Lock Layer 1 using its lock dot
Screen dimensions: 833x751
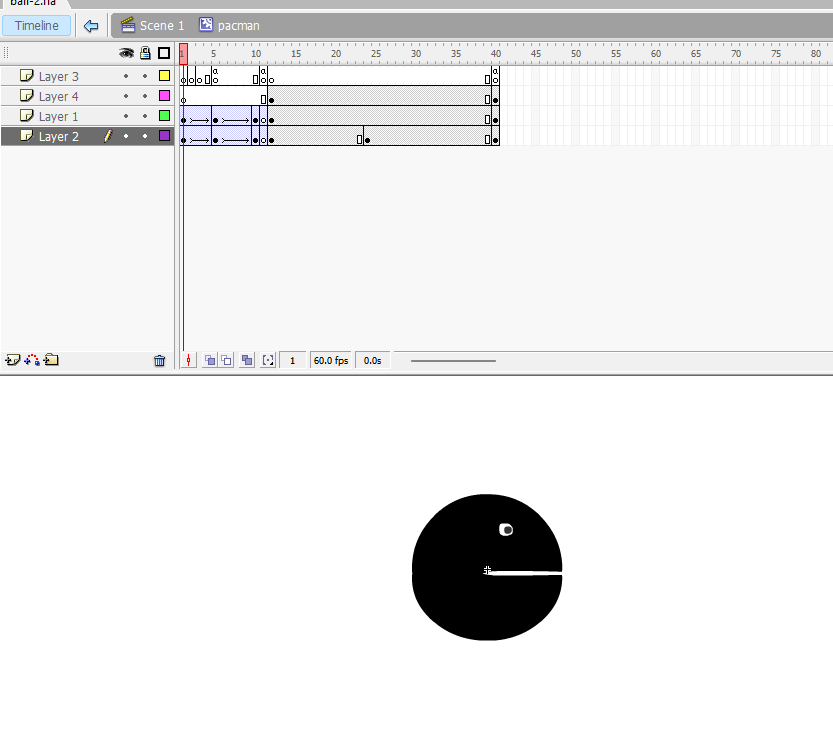(145, 116)
